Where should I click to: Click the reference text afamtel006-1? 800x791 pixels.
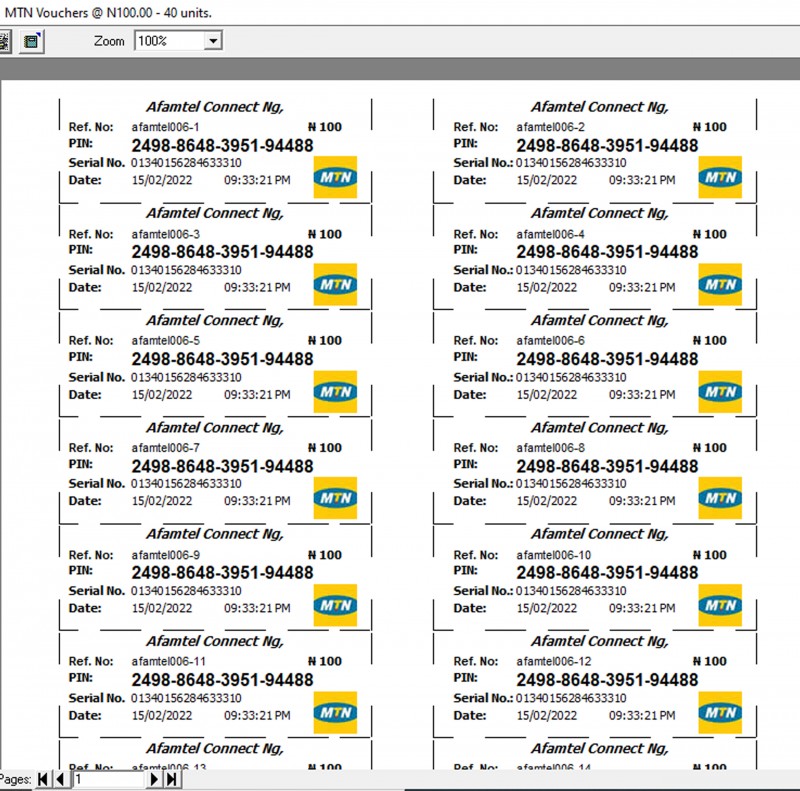(x=165, y=127)
